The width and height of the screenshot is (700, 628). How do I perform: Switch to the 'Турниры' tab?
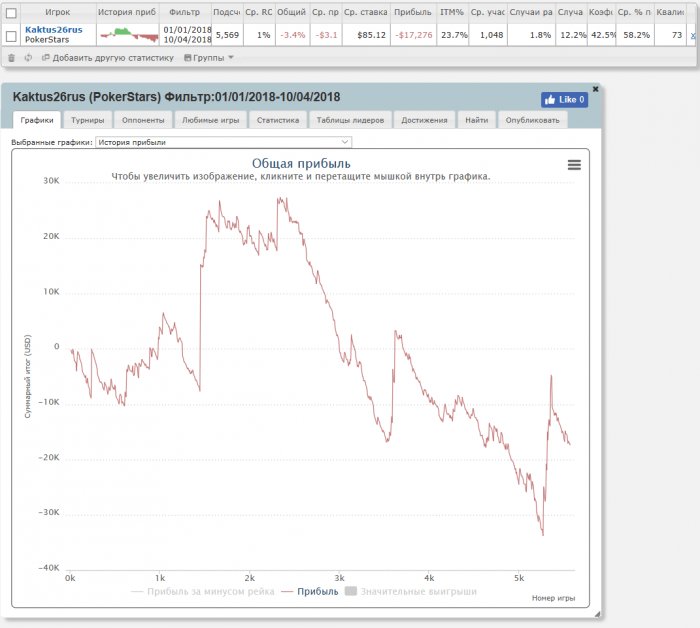[88, 120]
